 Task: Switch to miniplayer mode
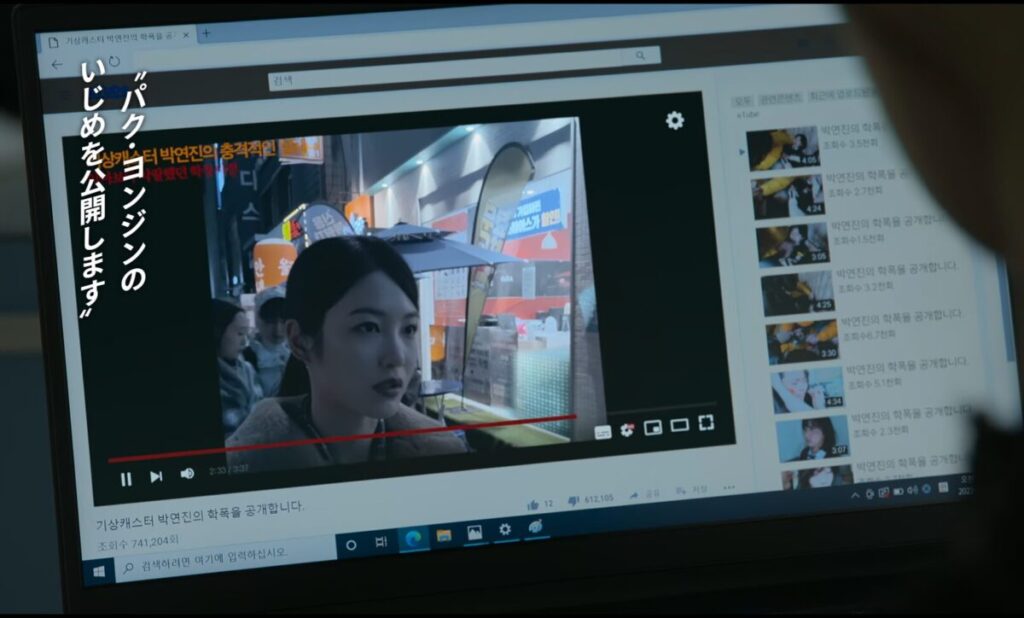coord(652,427)
